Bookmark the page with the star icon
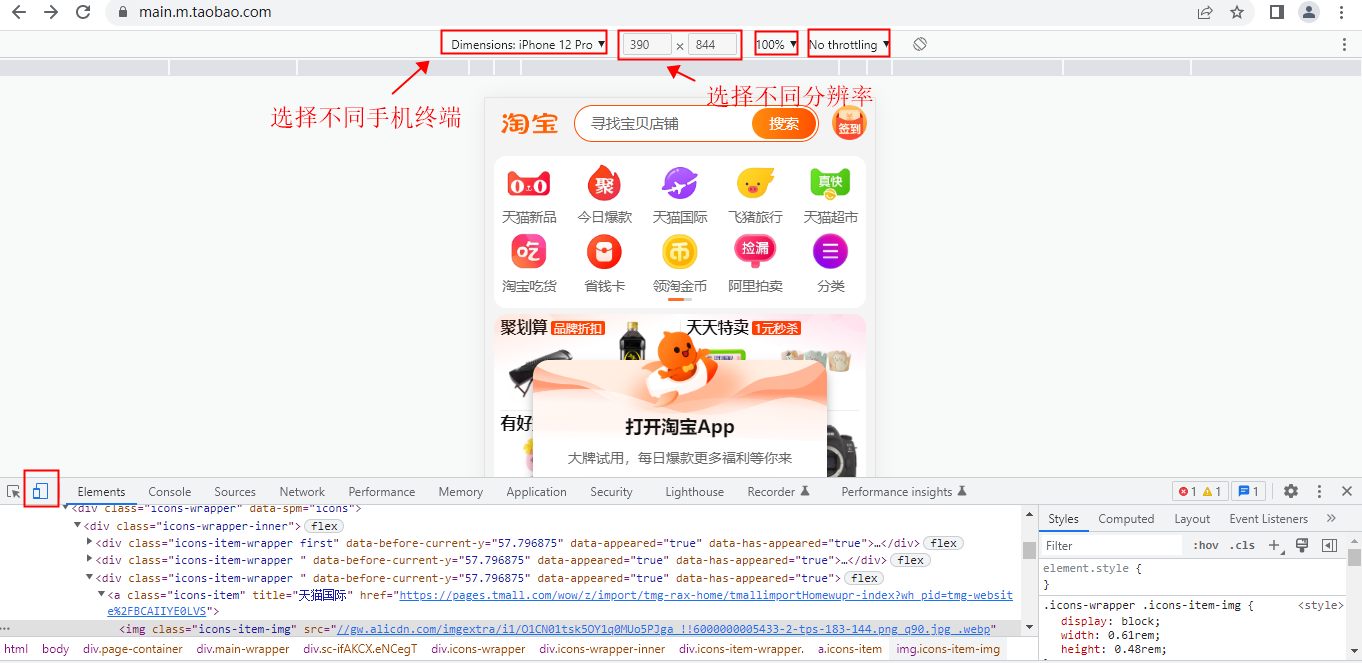The image size is (1362, 663). (1237, 12)
